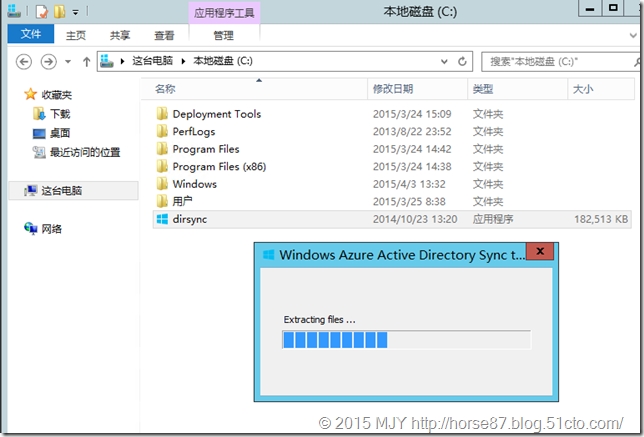Switch to the 主页 ribbon tab
The width and height of the screenshot is (644, 437).
point(76,35)
